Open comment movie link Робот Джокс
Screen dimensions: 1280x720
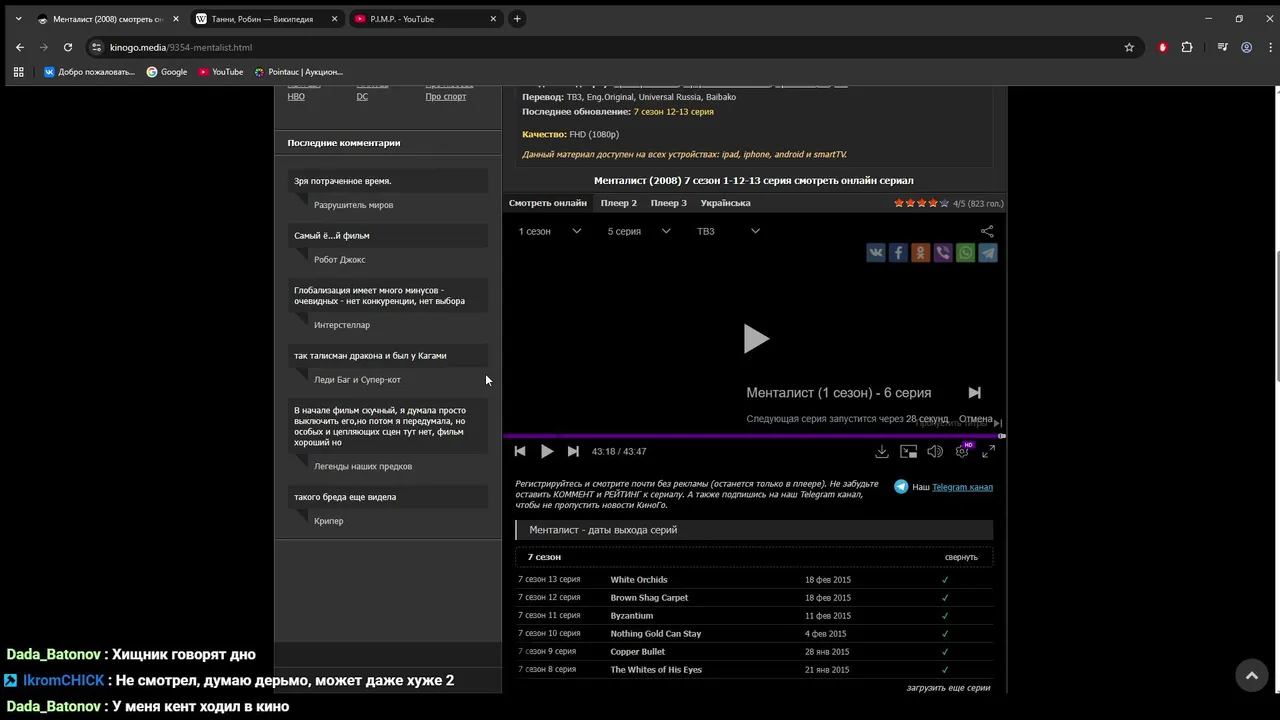click(340, 260)
